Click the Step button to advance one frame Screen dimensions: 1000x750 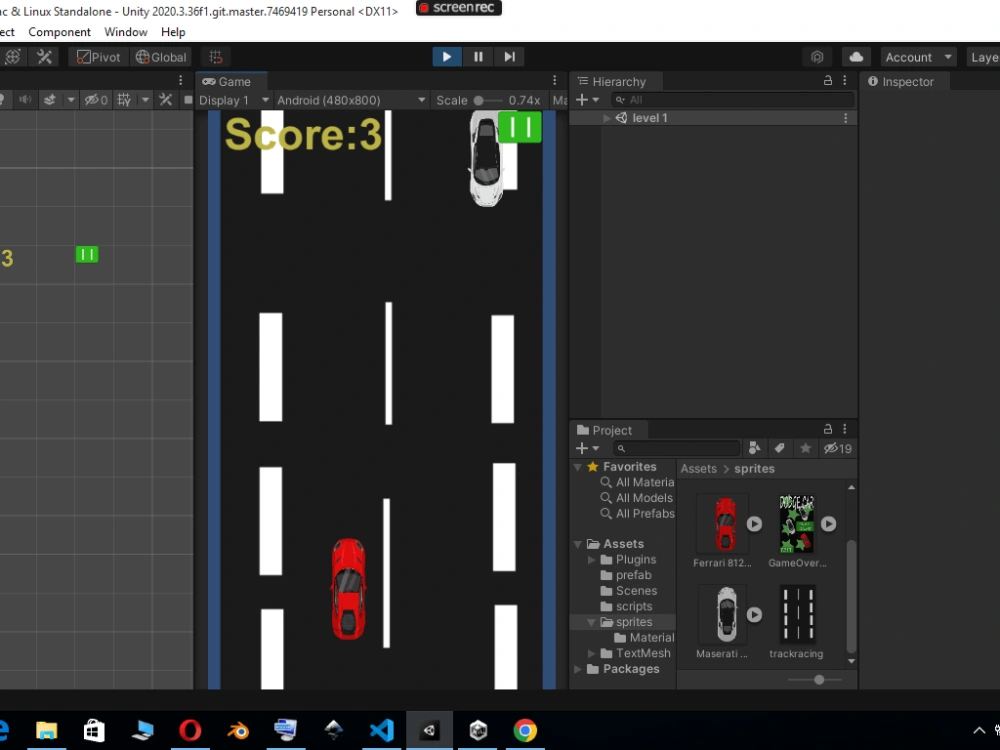510,56
